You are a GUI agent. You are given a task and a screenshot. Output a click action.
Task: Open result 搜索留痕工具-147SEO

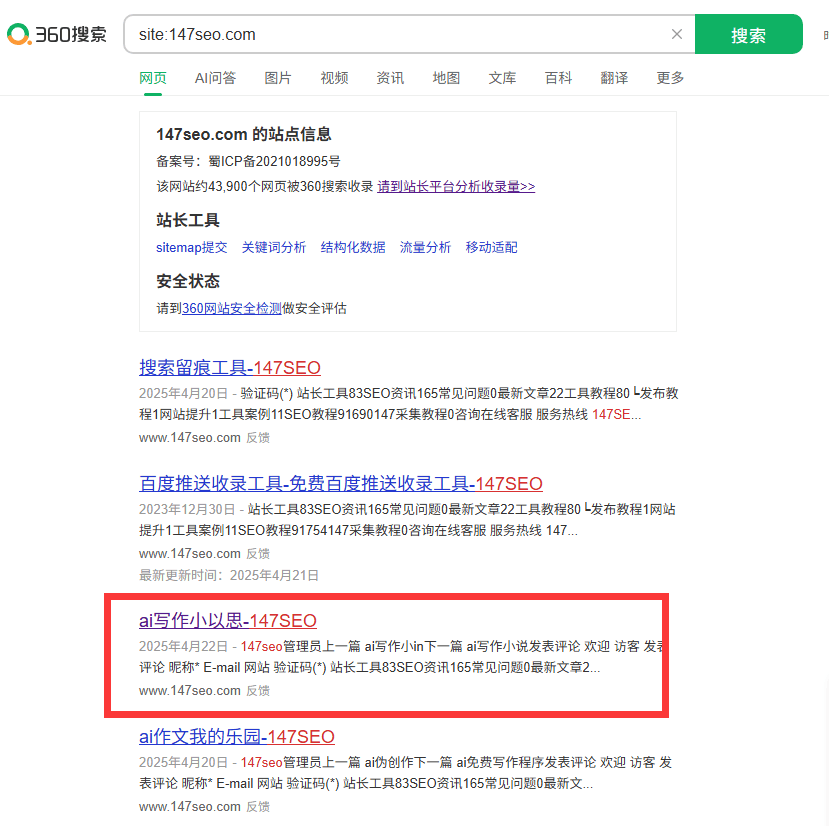pos(230,368)
